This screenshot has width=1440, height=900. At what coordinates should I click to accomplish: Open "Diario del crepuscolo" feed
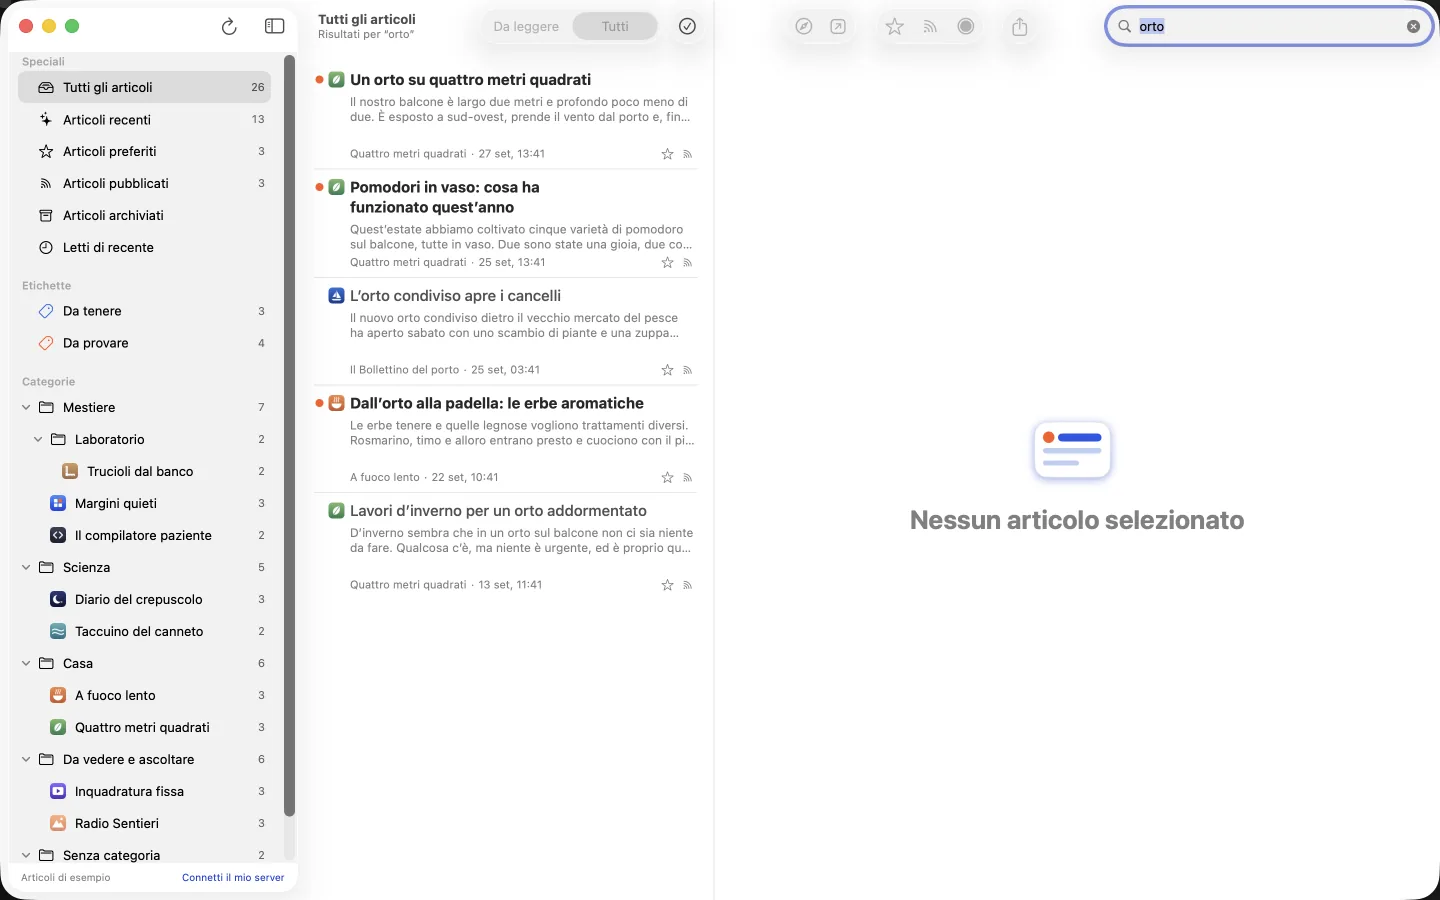click(144, 600)
